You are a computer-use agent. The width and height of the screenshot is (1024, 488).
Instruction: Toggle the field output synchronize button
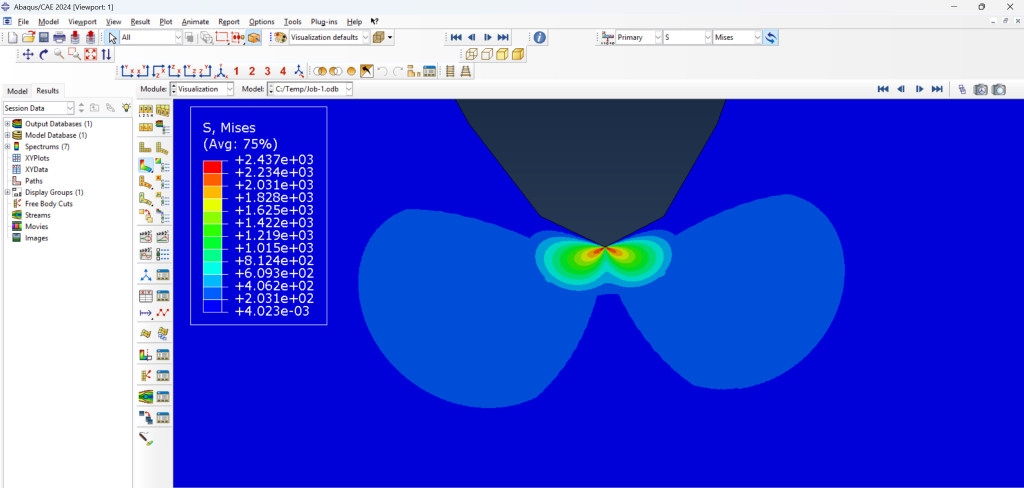pyautogui.click(x=772, y=37)
